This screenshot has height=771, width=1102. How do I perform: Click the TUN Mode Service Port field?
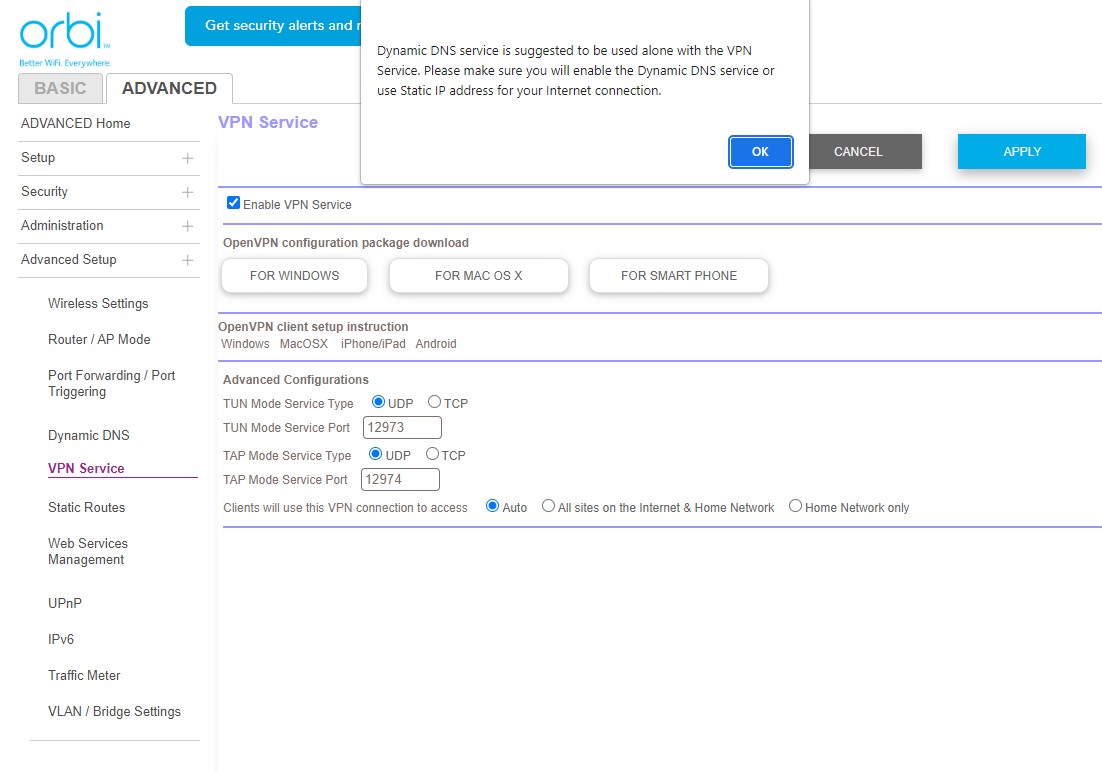point(402,428)
